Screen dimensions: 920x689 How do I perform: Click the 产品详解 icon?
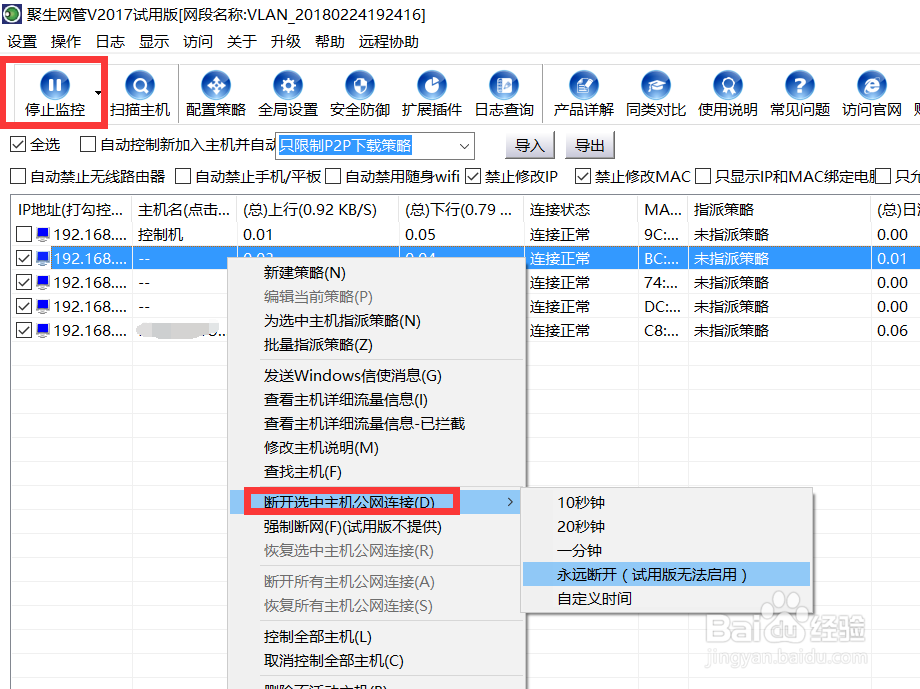pyautogui.click(x=584, y=86)
